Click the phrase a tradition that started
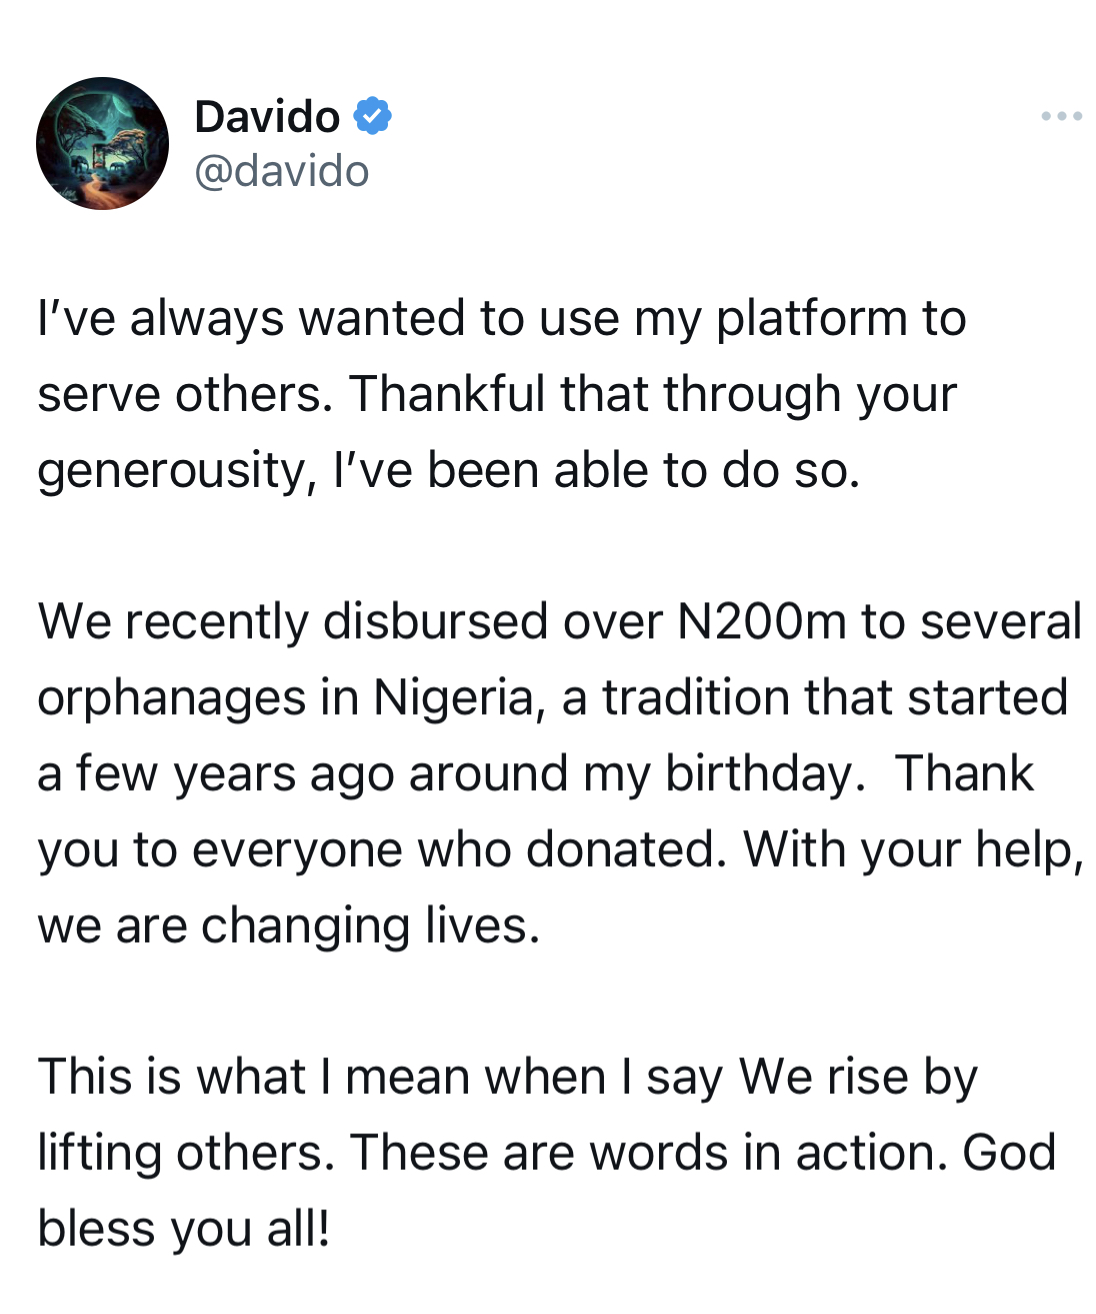This screenshot has height=1314, width=1096. click(815, 698)
